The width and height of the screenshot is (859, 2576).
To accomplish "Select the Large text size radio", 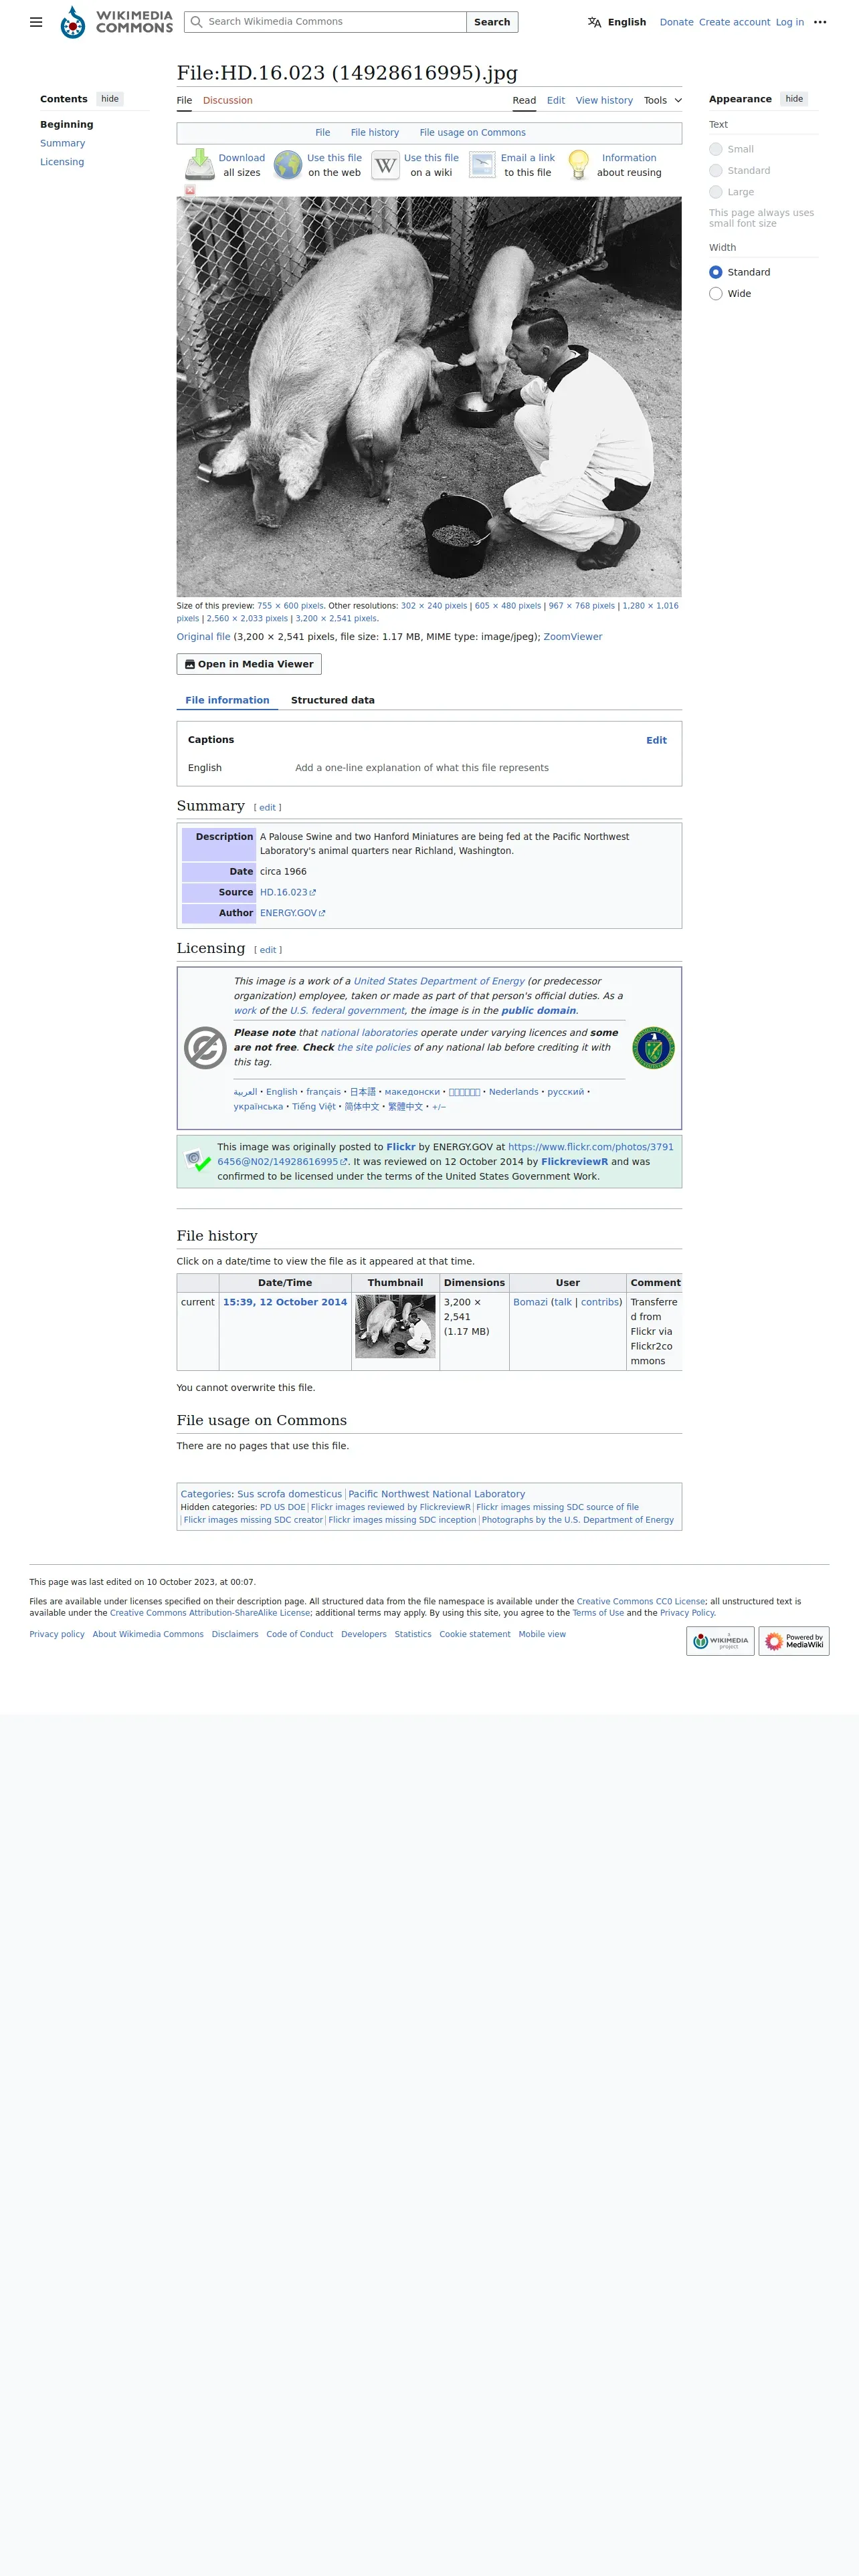I will click(716, 192).
